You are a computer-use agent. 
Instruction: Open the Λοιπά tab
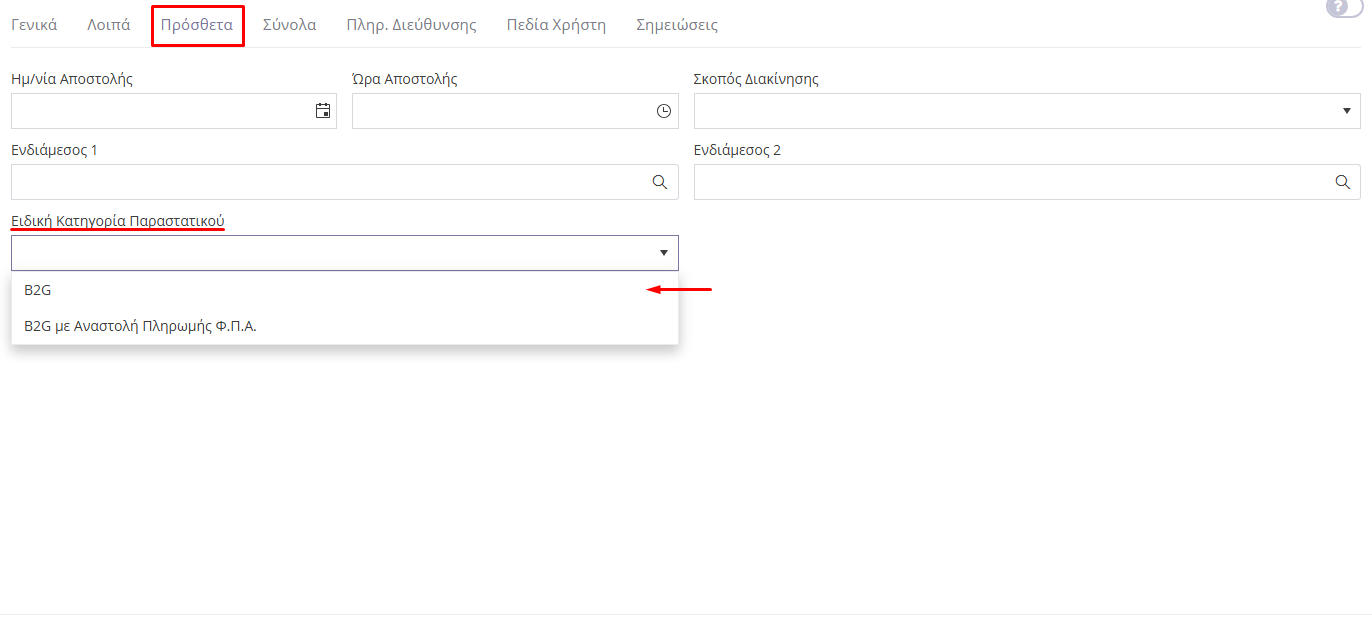(x=109, y=25)
